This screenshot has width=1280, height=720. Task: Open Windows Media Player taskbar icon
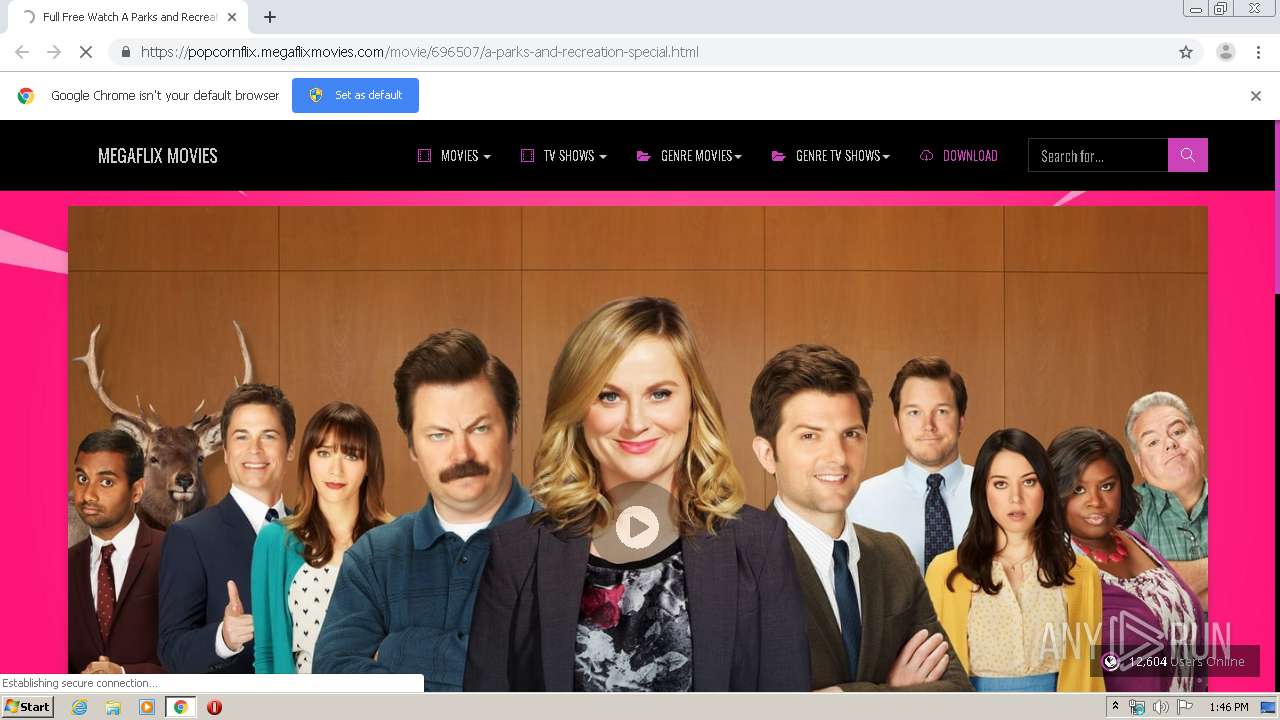[147, 707]
